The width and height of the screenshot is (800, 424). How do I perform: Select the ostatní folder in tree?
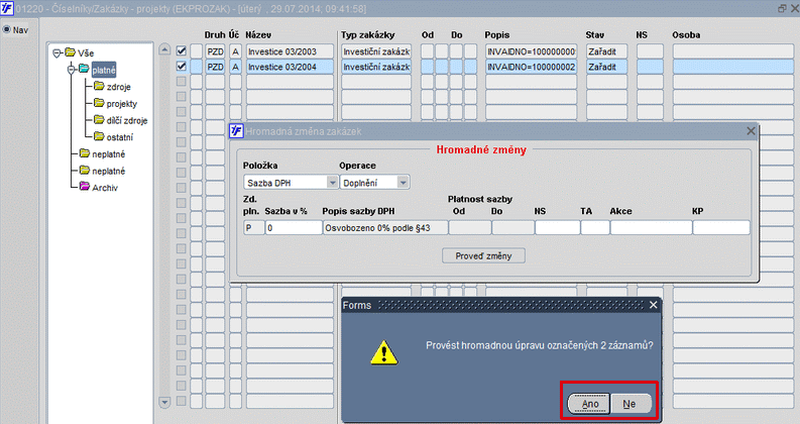tap(120, 137)
